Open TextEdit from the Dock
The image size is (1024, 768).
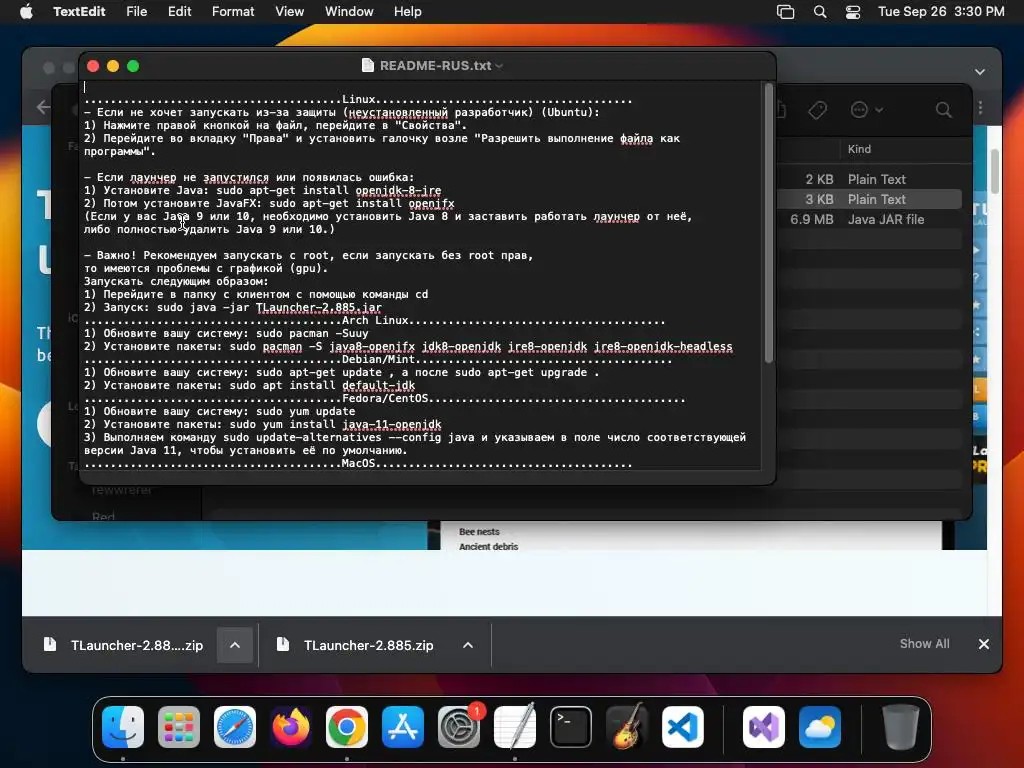[x=515, y=727]
